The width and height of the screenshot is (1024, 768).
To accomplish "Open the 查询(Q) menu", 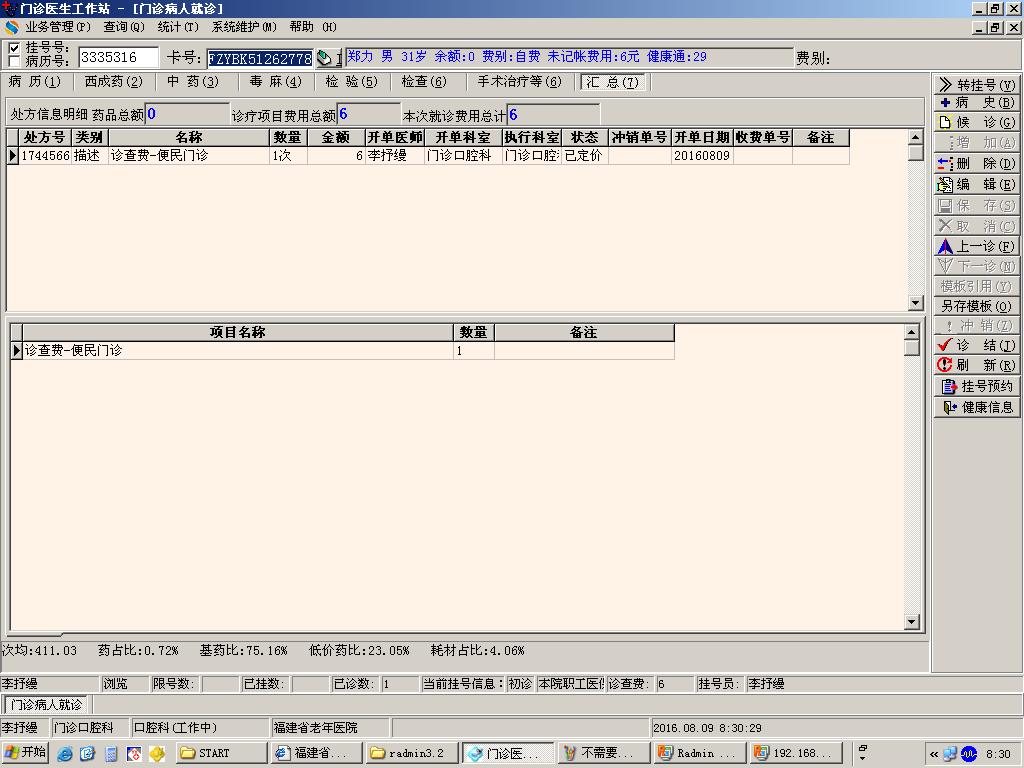I will 123,27.
